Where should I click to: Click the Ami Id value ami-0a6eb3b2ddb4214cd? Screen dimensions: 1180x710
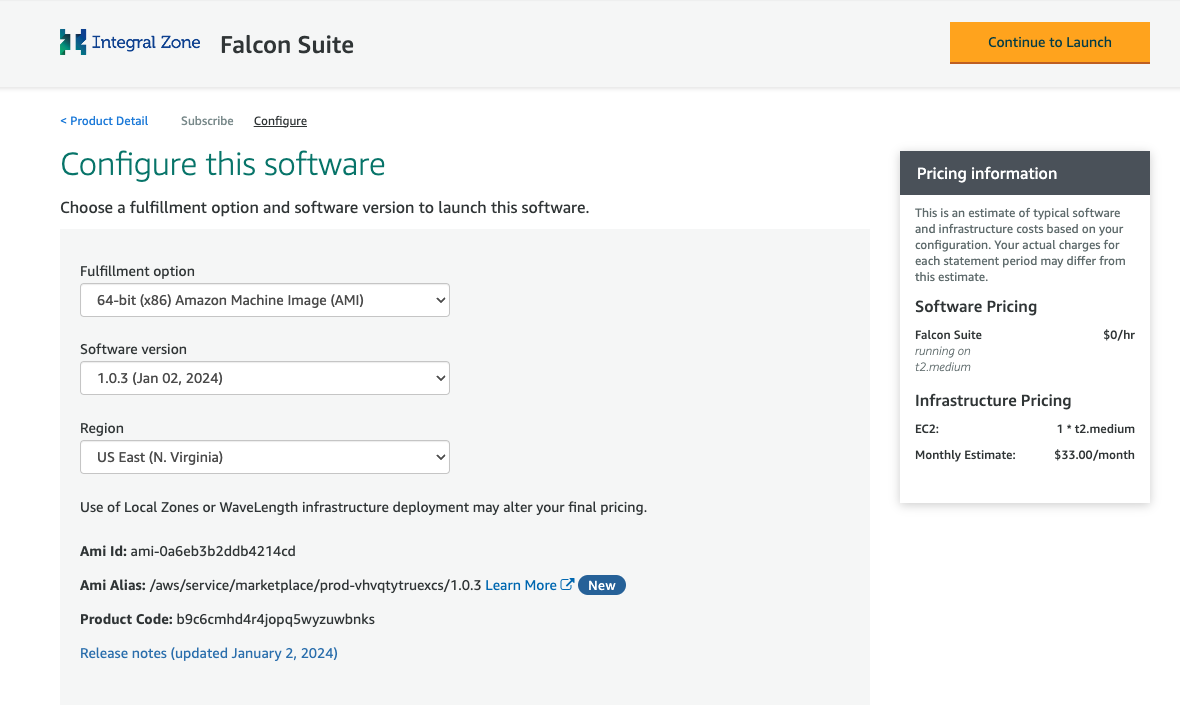coord(213,551)
